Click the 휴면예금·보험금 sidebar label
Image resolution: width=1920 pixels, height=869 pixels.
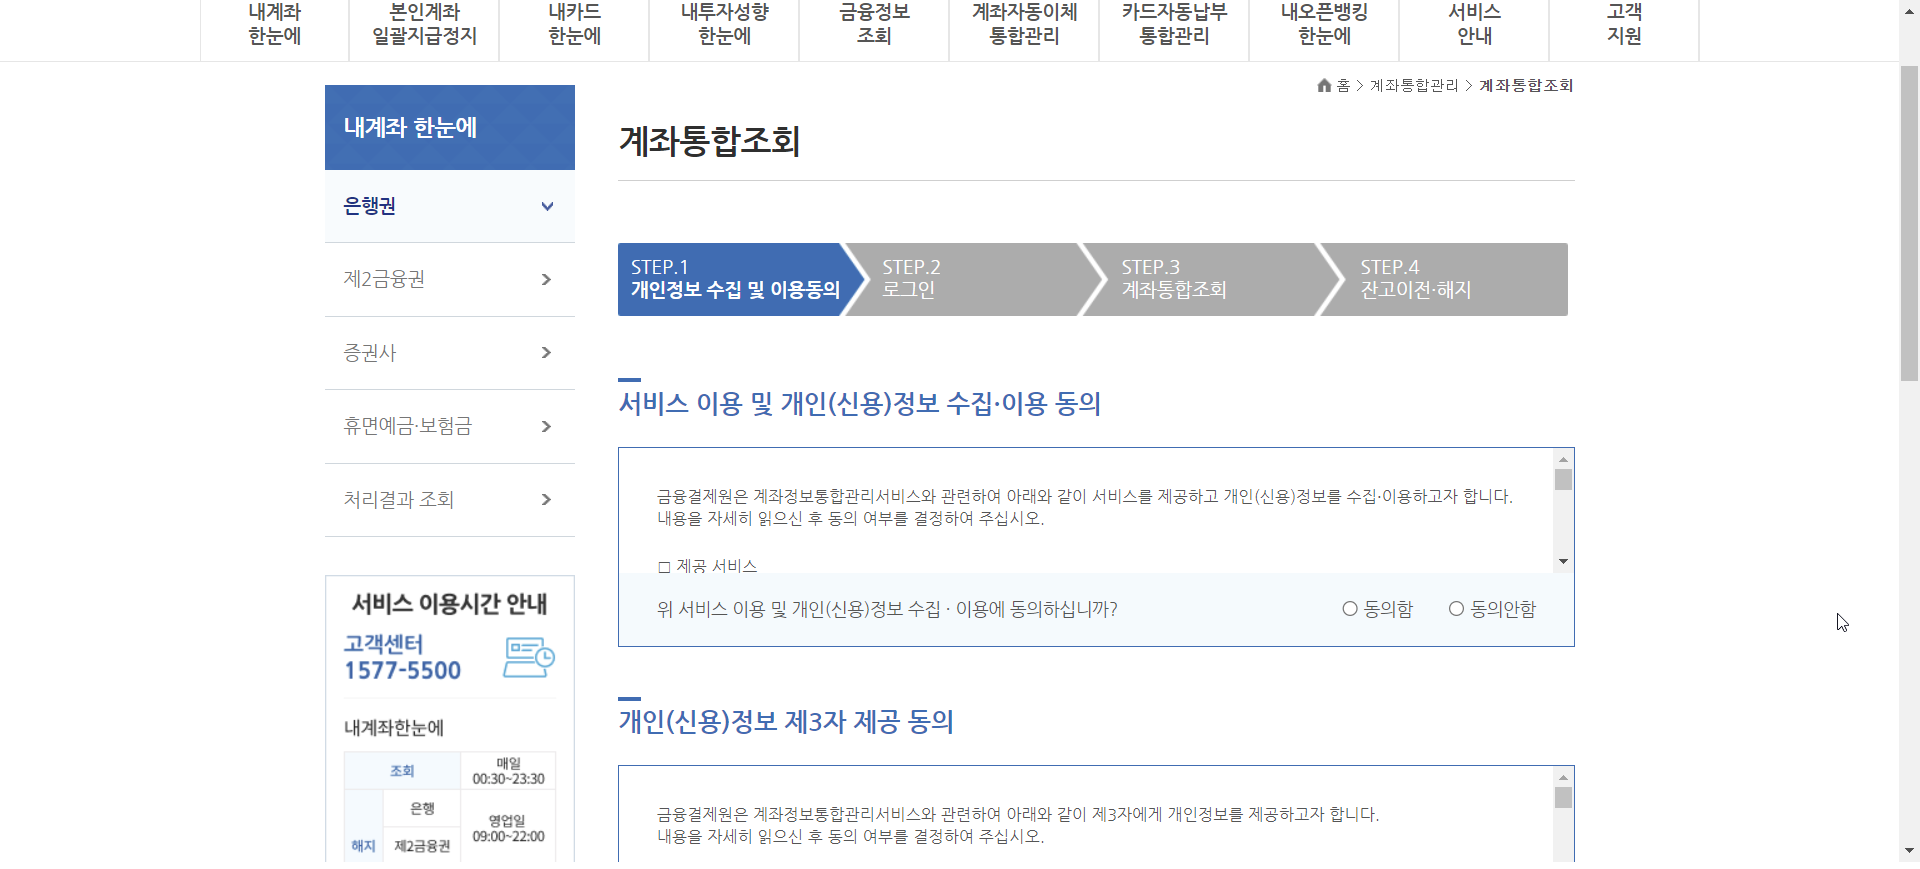tap(407, 426)
